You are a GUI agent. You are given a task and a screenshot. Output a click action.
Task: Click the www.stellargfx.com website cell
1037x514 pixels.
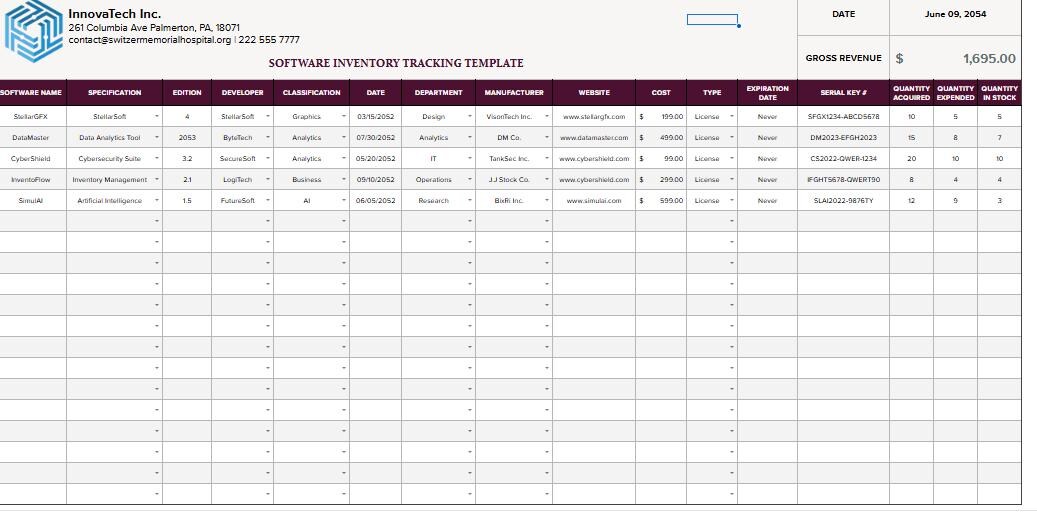(594, 116)
